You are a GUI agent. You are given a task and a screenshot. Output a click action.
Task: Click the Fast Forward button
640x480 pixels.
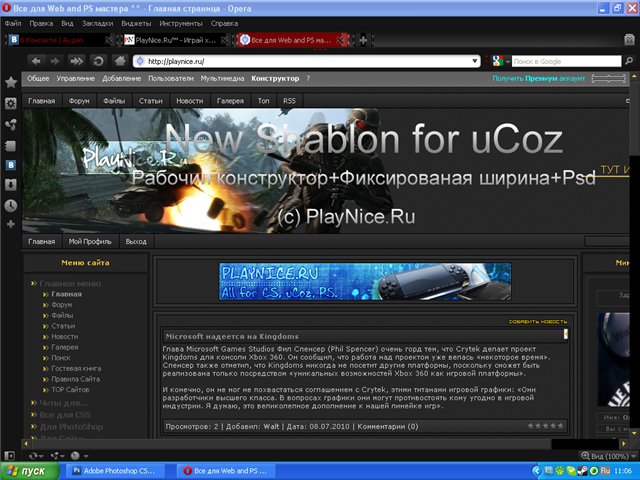76,61
